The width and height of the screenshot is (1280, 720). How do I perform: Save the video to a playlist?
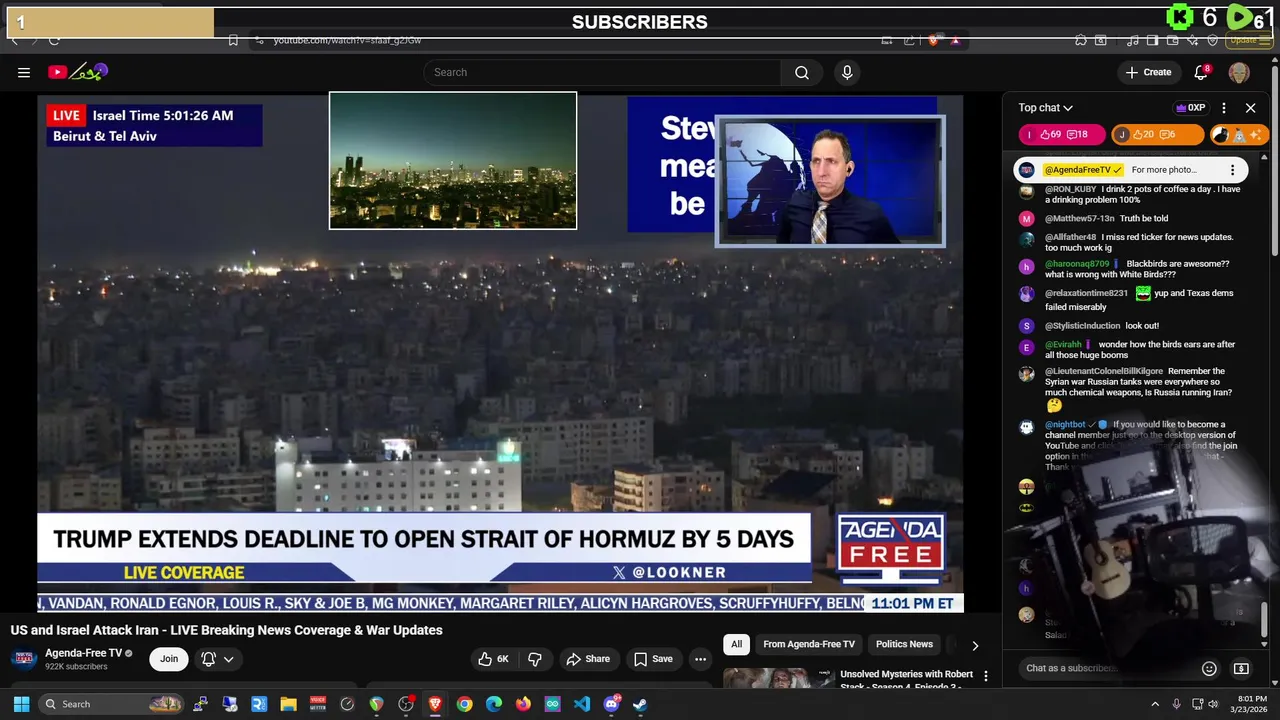click(x=653, y=659)
